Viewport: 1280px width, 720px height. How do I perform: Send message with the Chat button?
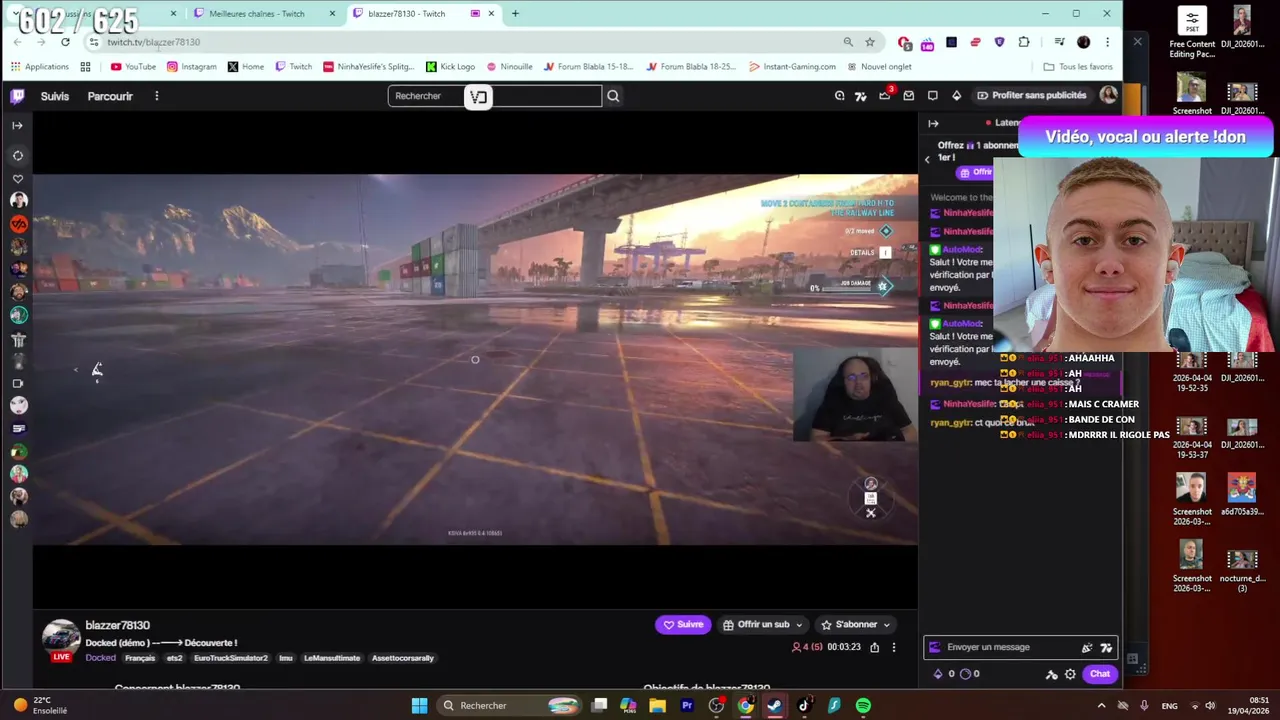1100,674
